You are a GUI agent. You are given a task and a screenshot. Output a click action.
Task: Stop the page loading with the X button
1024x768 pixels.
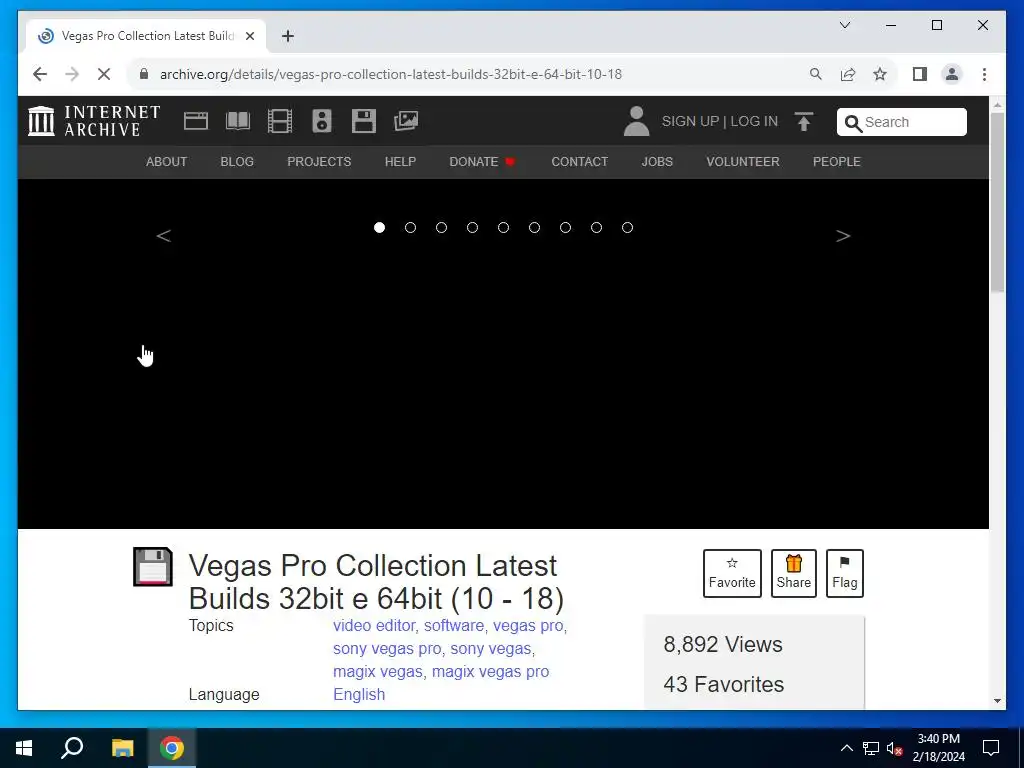(x=104, y=74)
